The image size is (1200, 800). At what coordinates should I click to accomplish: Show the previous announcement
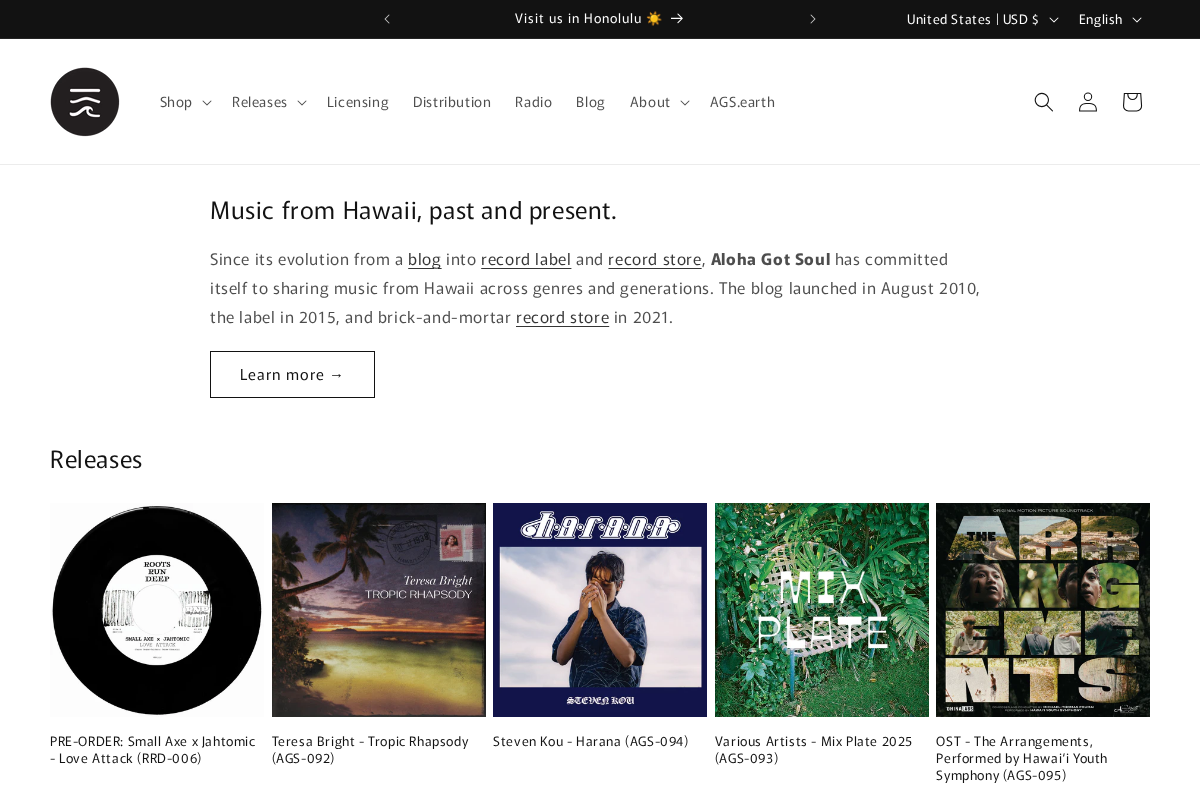385,18
